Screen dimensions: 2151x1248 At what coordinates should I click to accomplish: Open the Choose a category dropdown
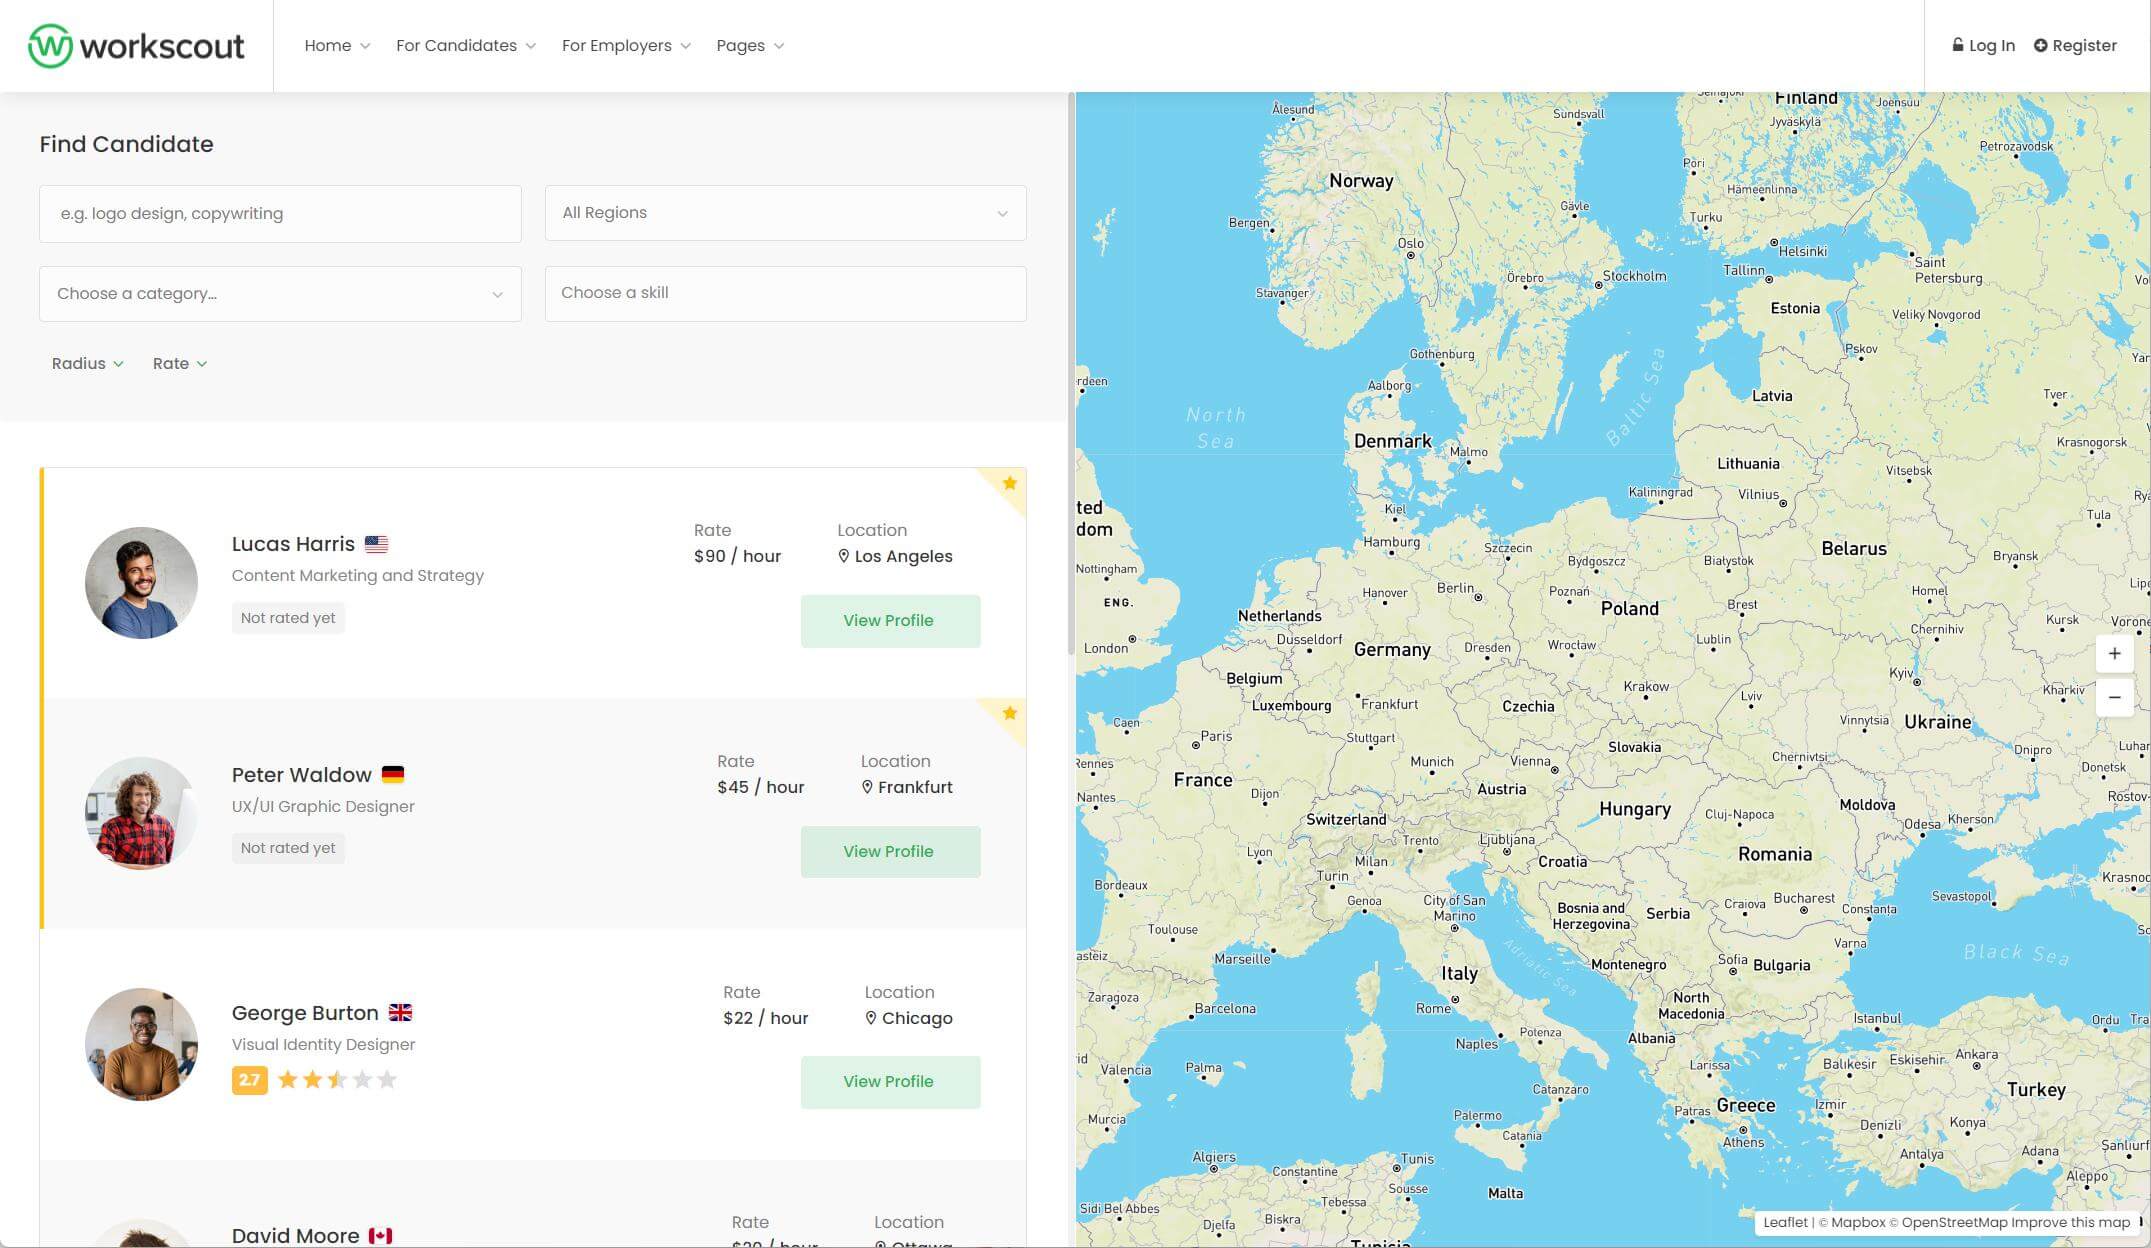tap(280, 294)
